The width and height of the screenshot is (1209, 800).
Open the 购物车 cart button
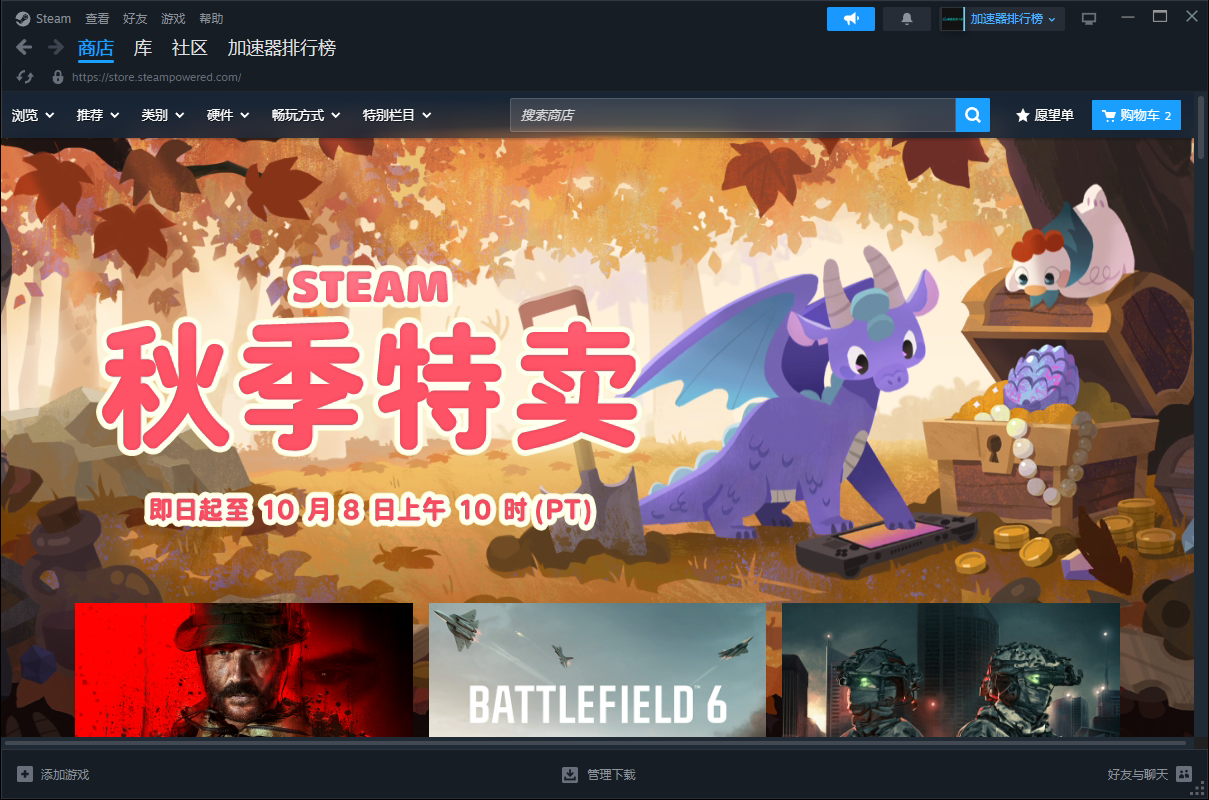pos(1136,115)
